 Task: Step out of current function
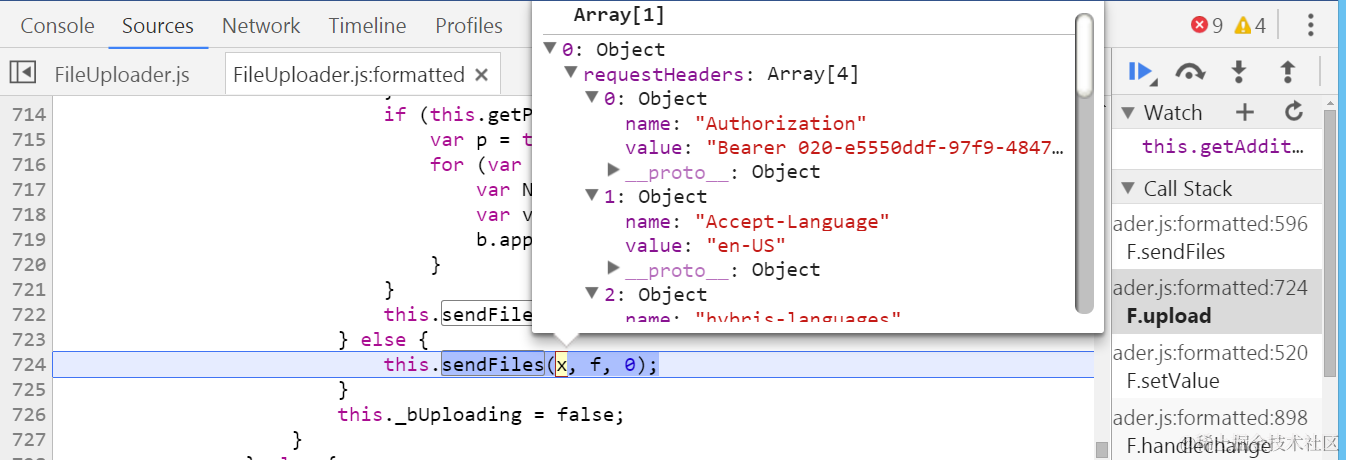point(1288,72)
